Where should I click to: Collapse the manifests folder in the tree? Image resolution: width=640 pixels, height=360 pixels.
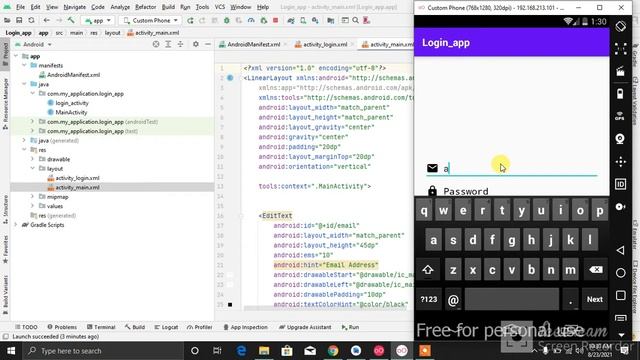click(x=24, y=65)
